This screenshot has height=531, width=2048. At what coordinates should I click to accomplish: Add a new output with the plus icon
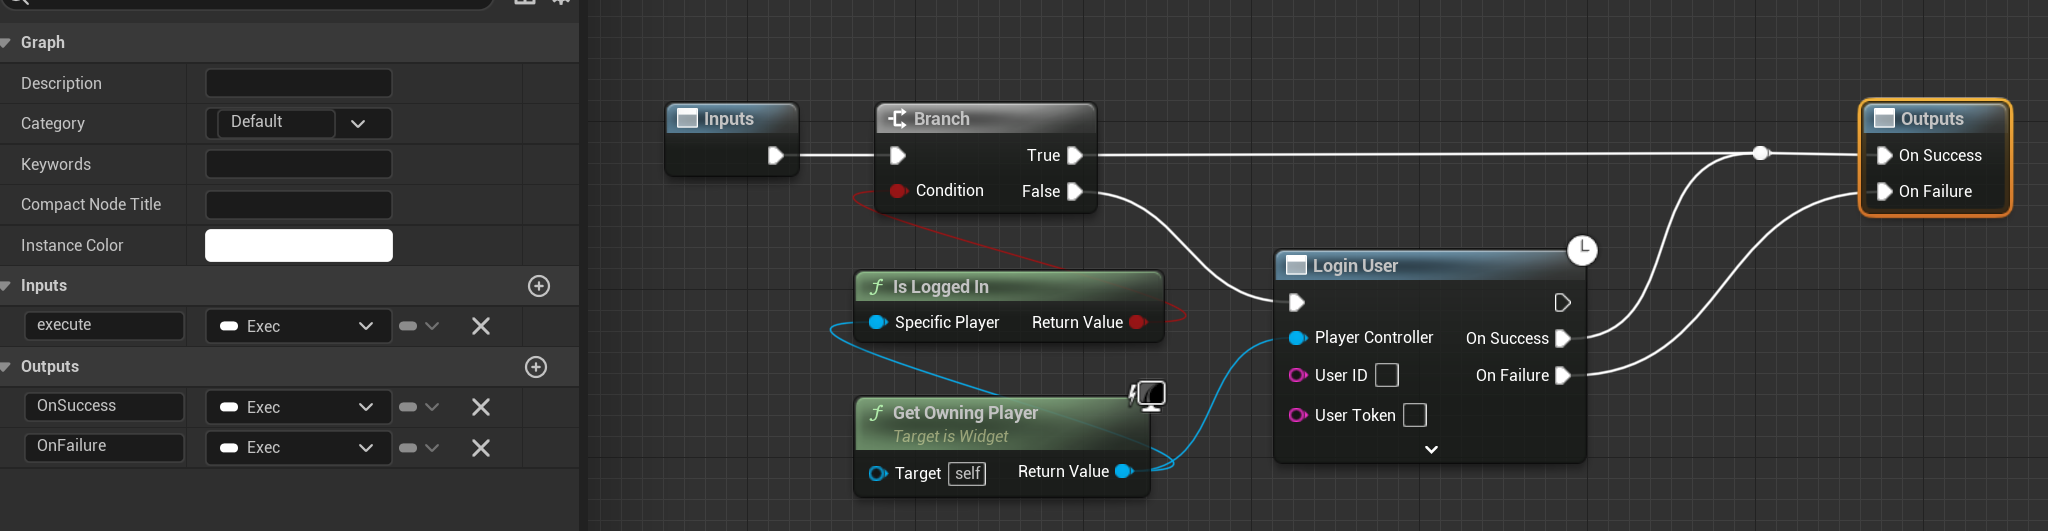pos(536,367)
